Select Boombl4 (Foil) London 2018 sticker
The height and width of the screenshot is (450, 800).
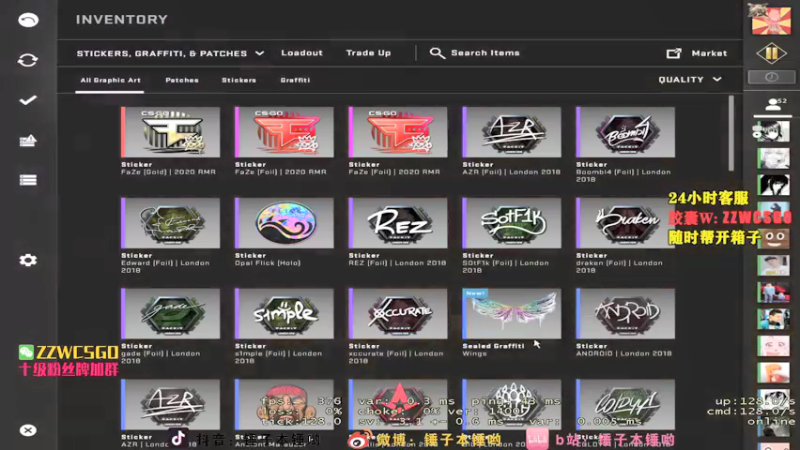tap(626, 132)
